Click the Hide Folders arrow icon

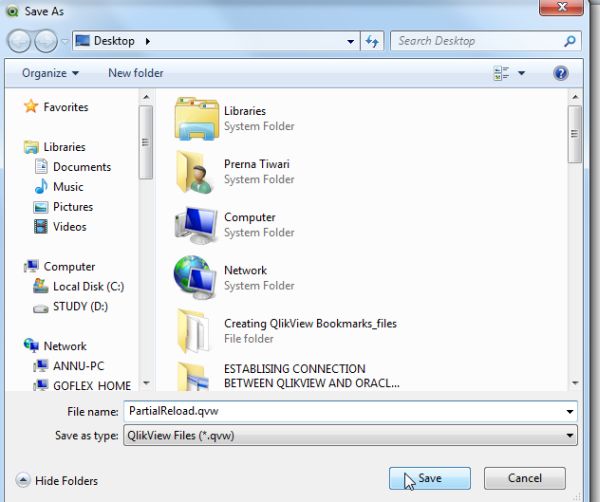click(23, 480)
